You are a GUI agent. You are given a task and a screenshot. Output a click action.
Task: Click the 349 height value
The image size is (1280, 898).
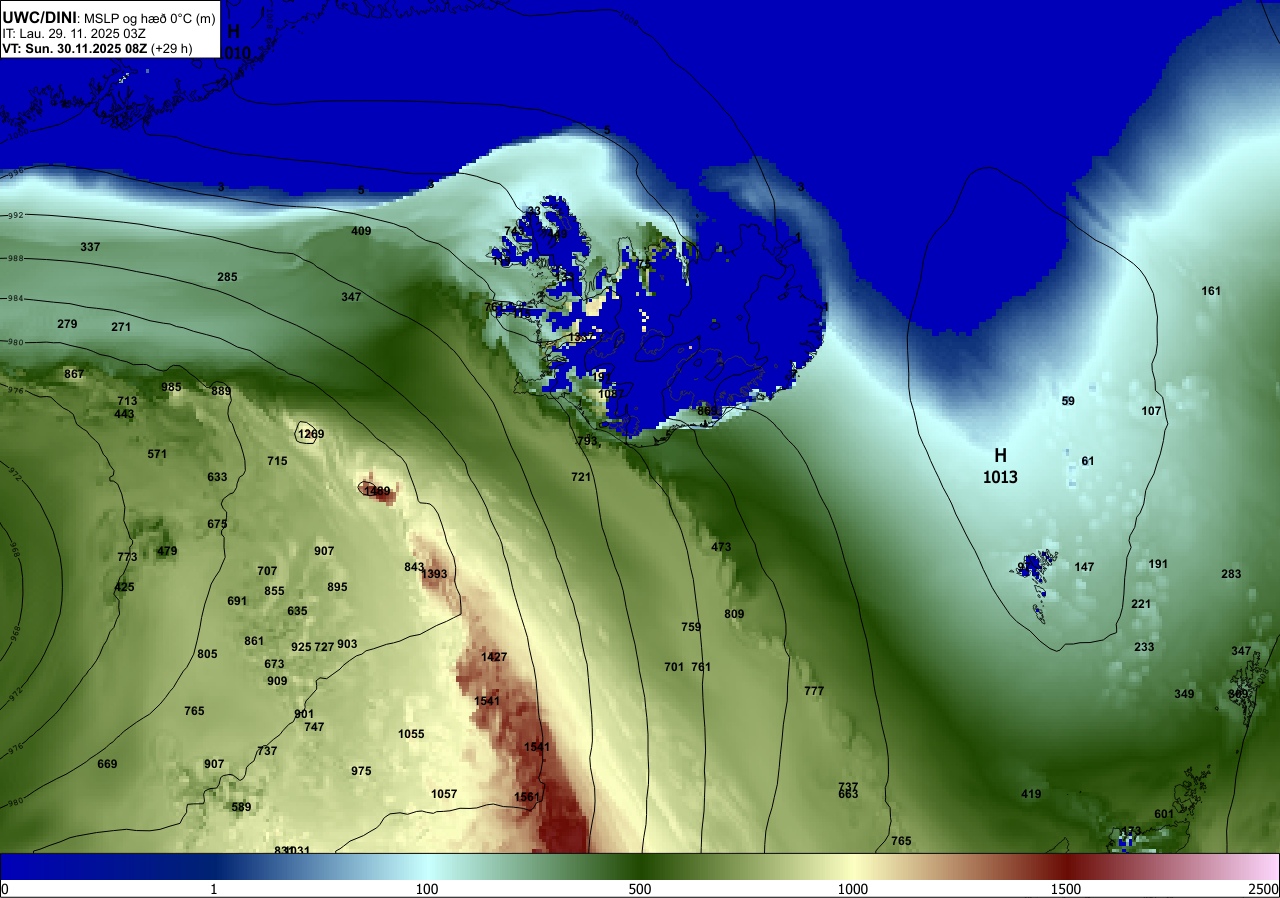tap(1184, 694)
